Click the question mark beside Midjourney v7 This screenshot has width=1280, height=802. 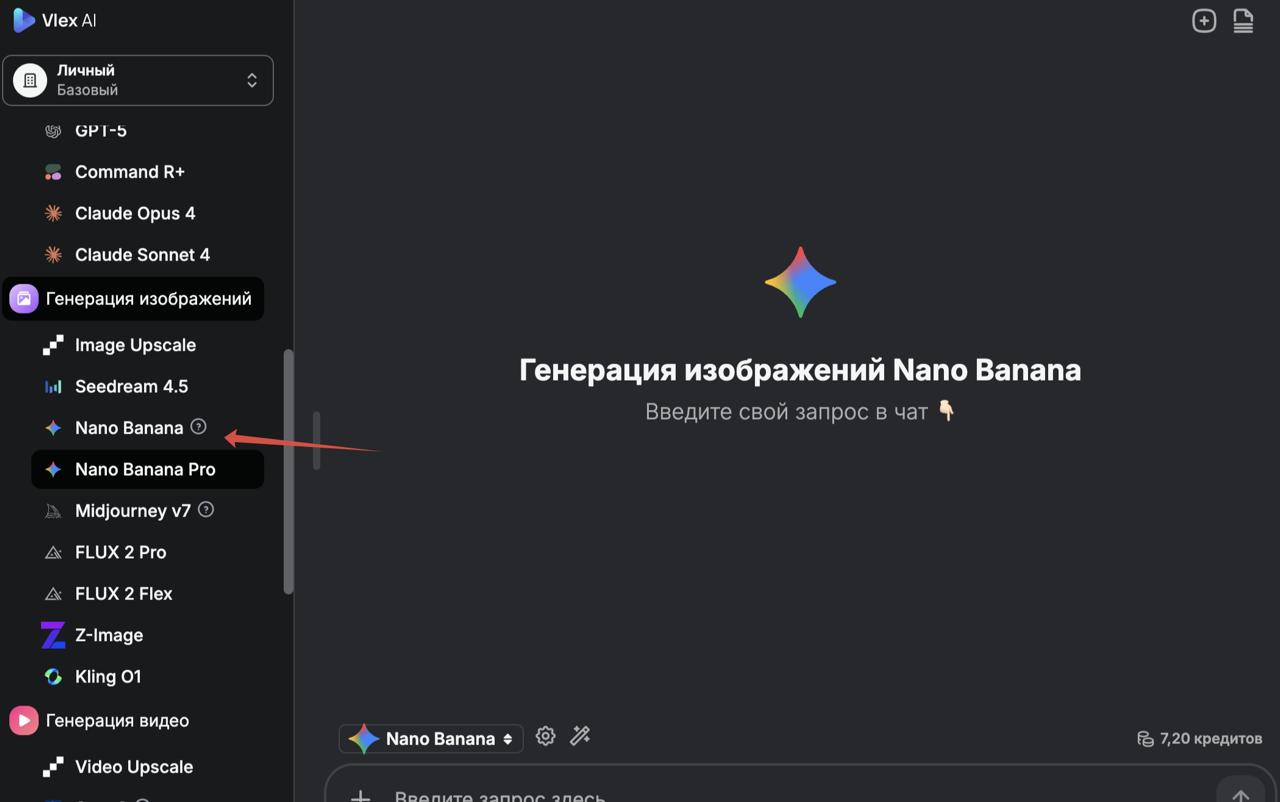pos(205,509)
